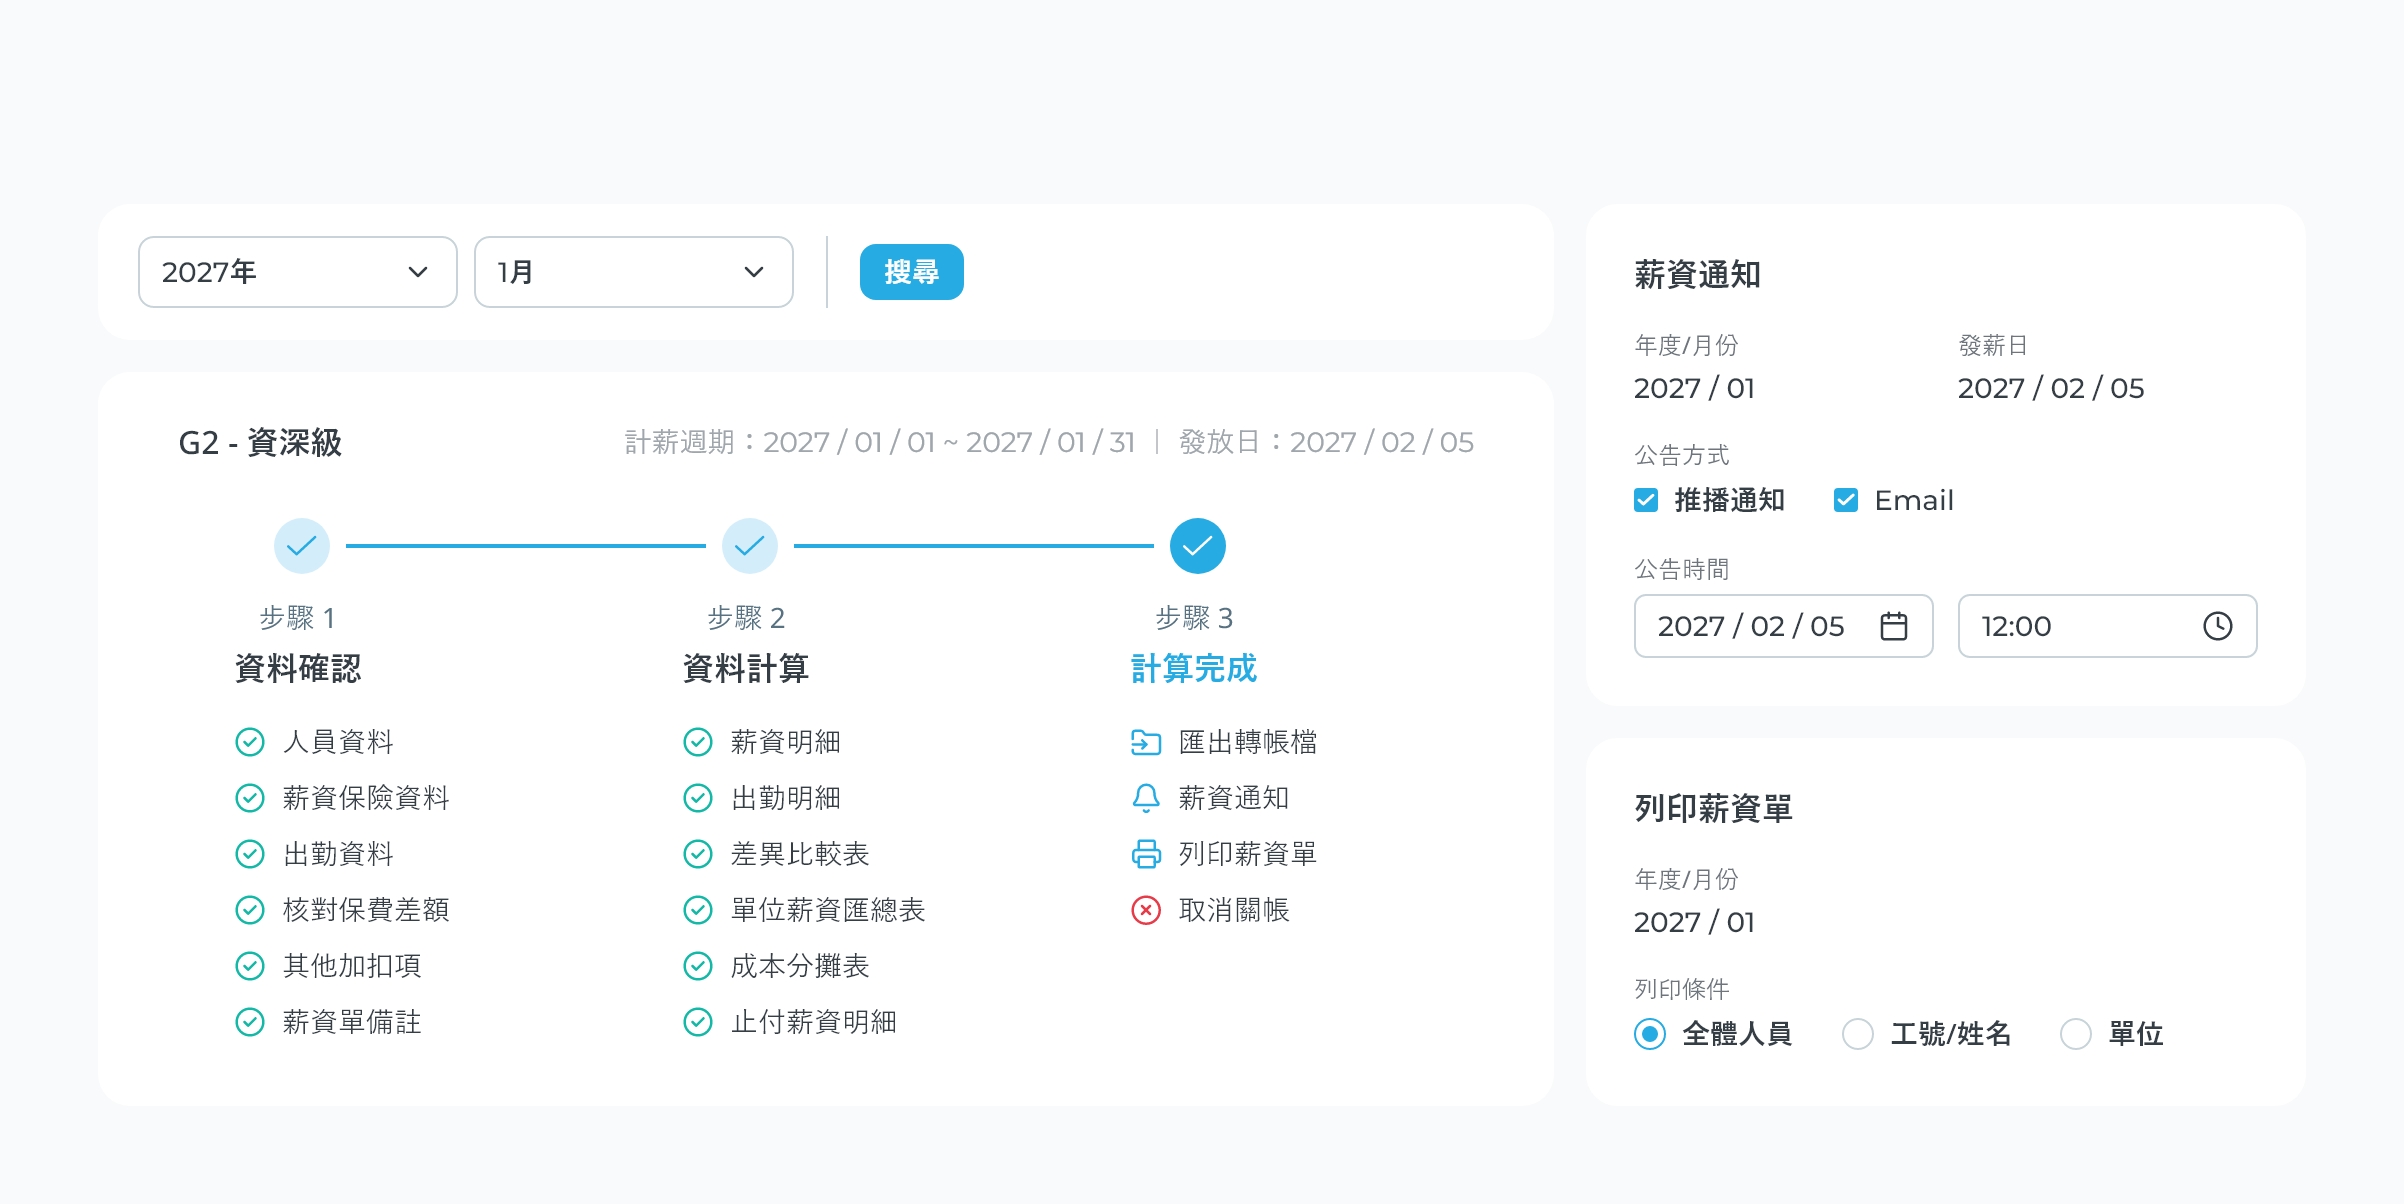
Task: Open the 出勤明細 item
Action: click(786, 798)
